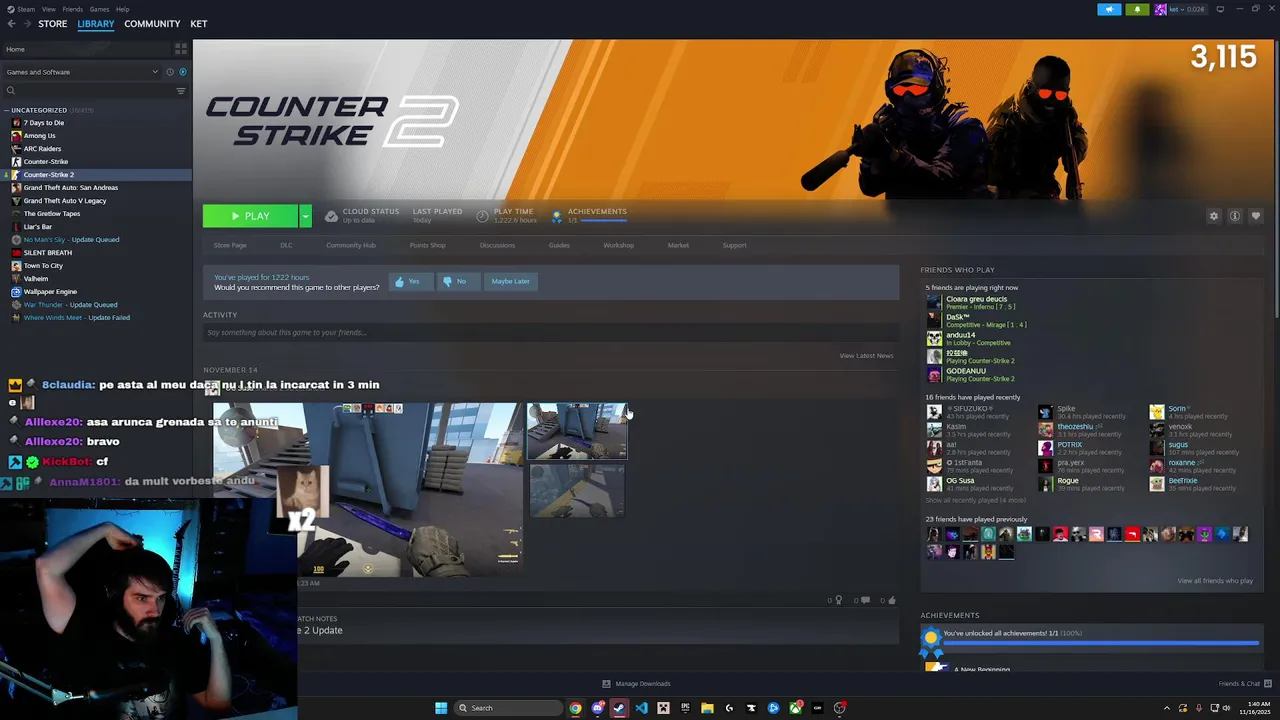Open the Support link
The height and width of the screenshot is (720, 1280).
(734, 245)
